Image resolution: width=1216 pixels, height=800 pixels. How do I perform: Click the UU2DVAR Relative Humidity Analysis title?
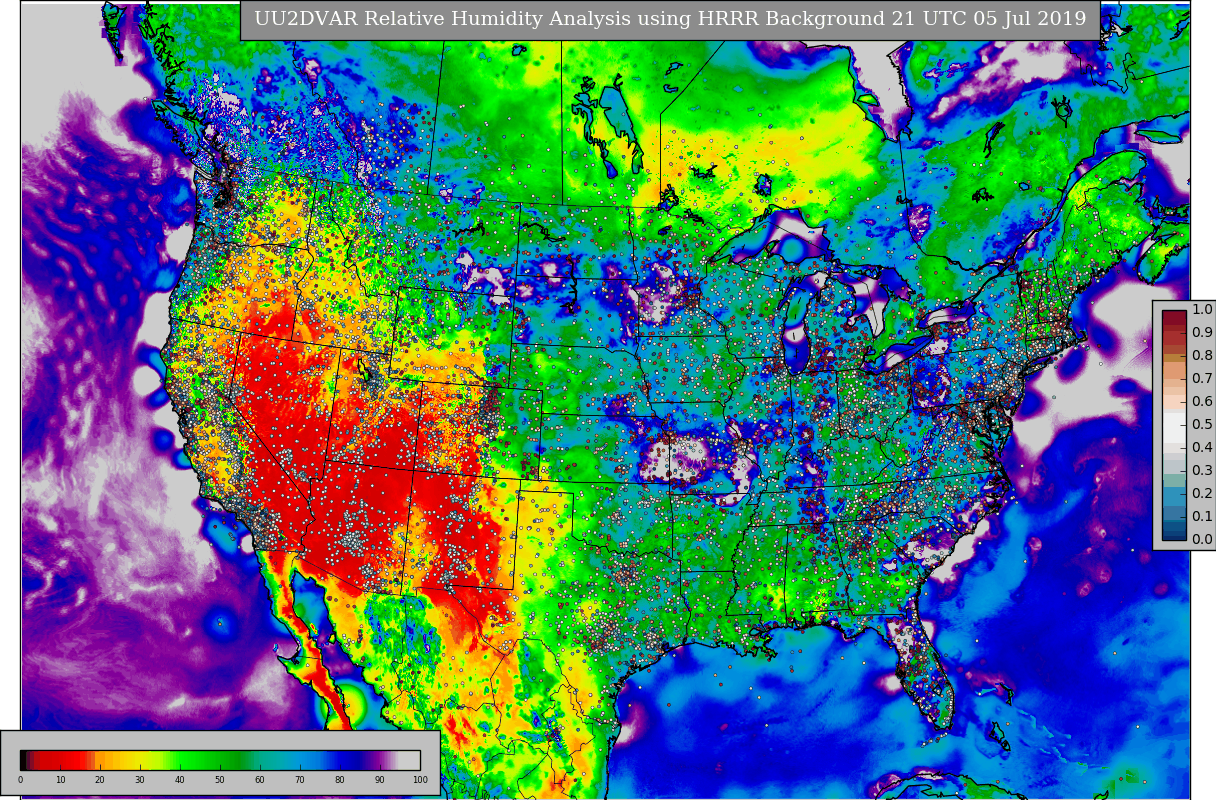tap(670, 19)
